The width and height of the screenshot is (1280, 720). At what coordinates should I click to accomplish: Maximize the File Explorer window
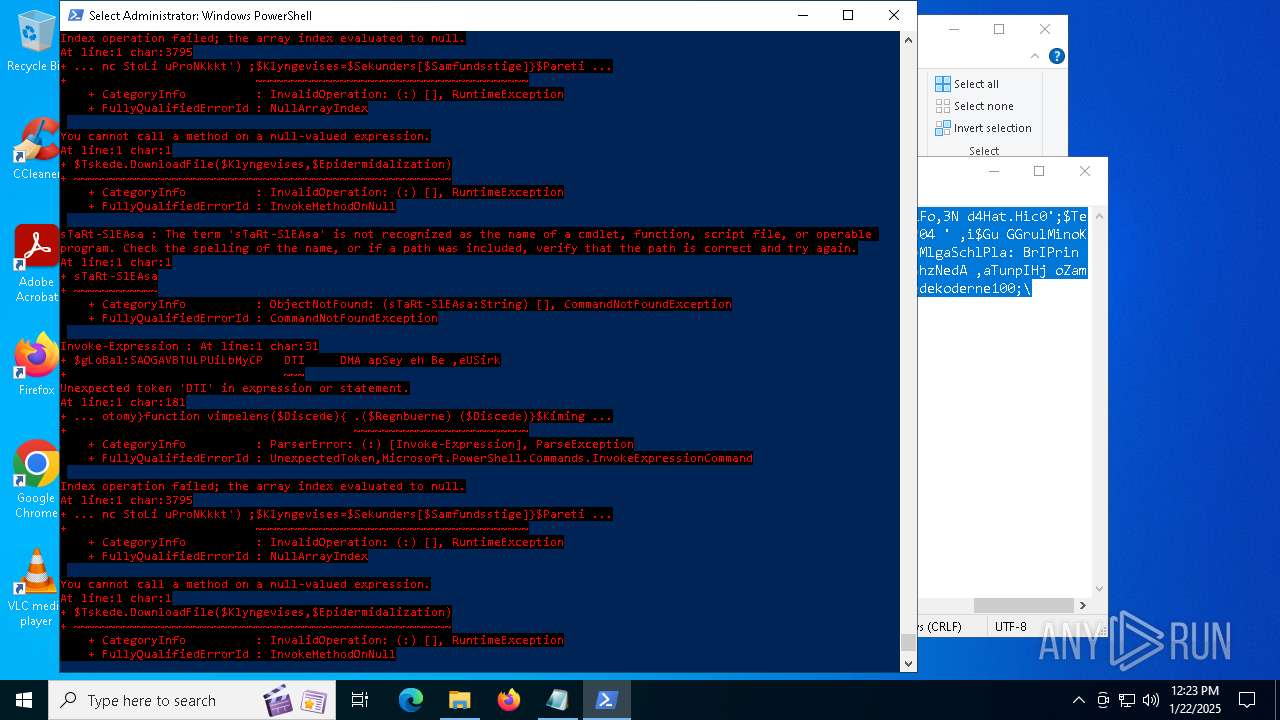point(999,29)
